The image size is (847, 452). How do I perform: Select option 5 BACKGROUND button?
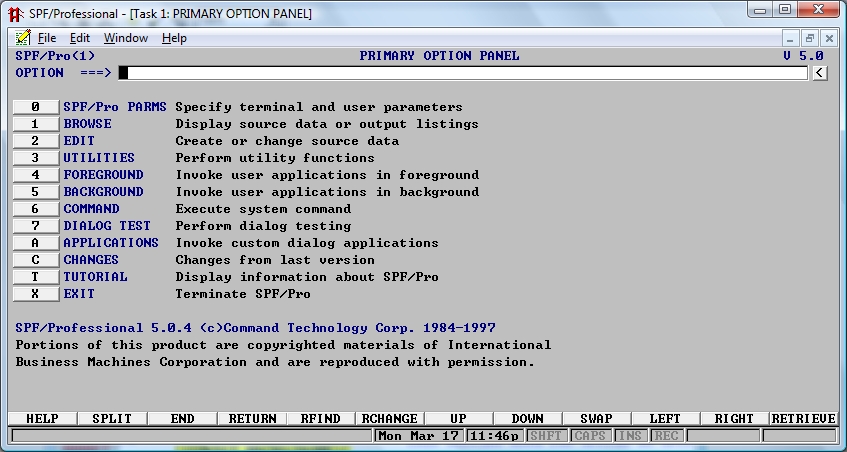36,192
